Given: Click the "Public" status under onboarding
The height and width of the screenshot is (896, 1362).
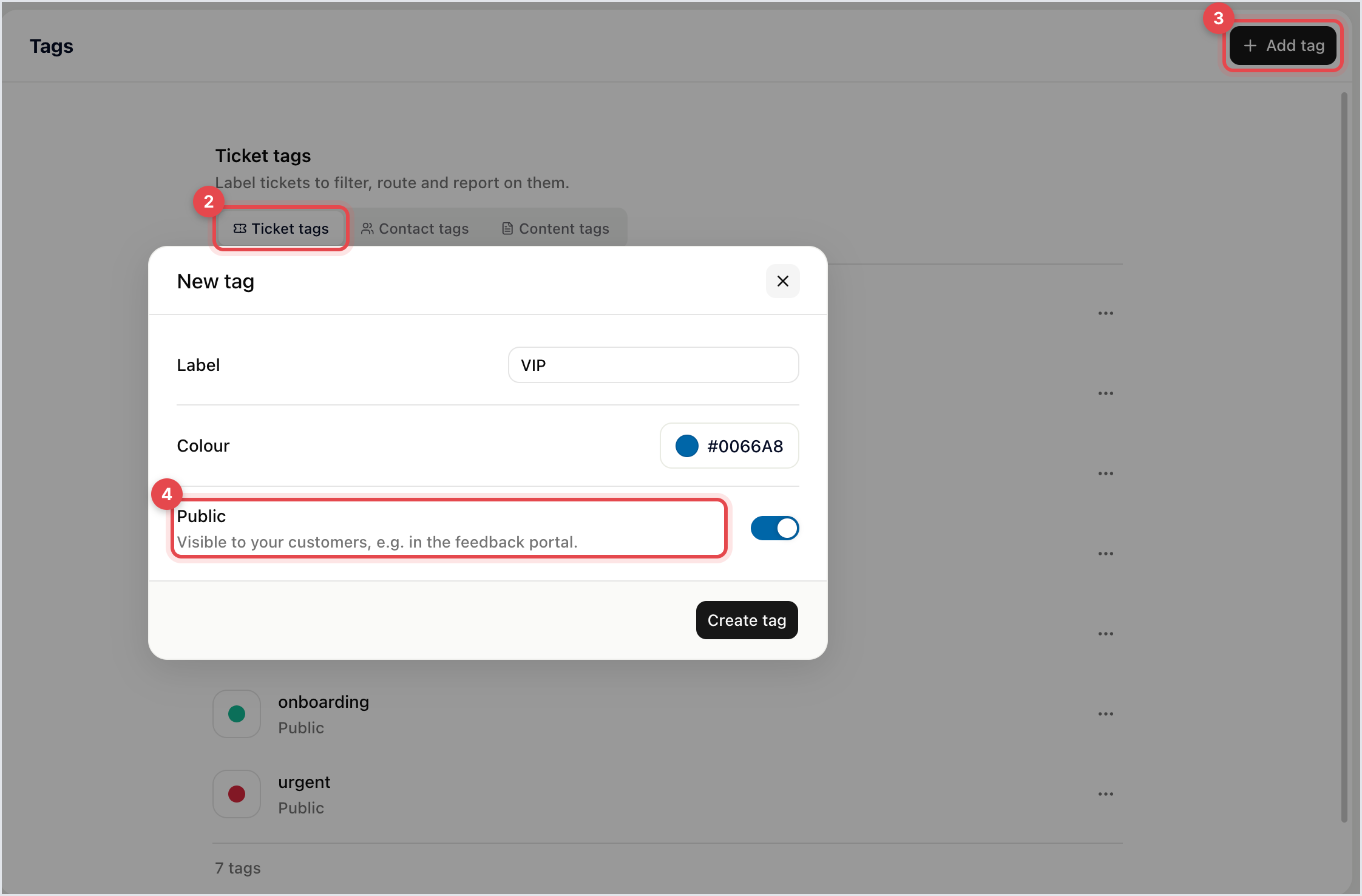Looking at the screenshot, I should (x=301, y=728).
